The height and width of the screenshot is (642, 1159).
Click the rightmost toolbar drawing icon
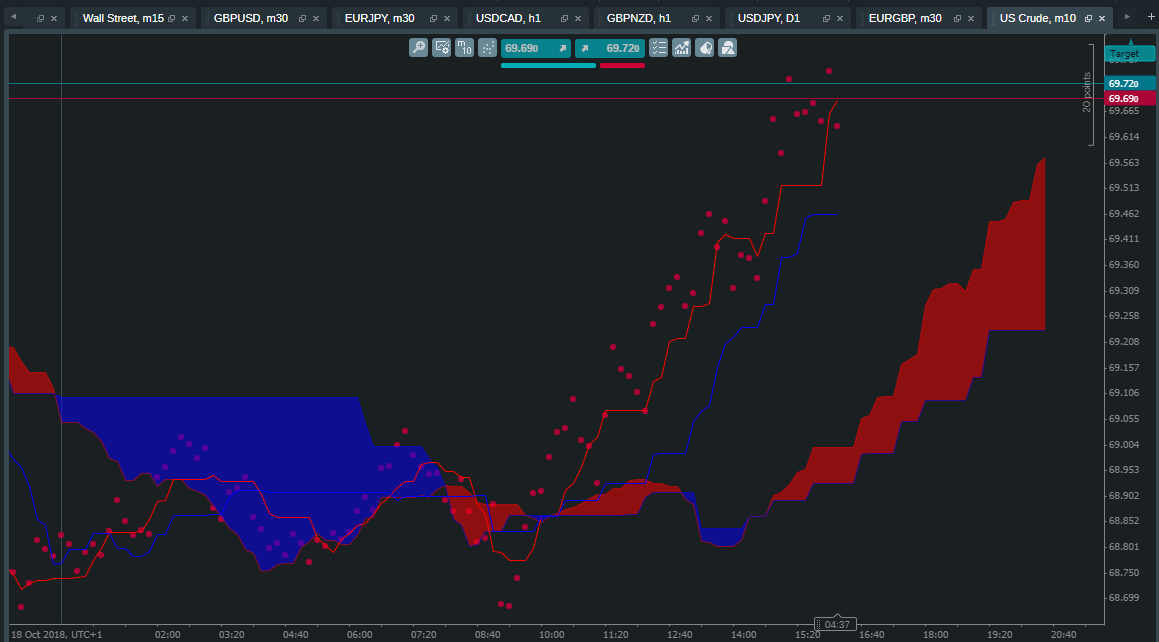(727, 47)
